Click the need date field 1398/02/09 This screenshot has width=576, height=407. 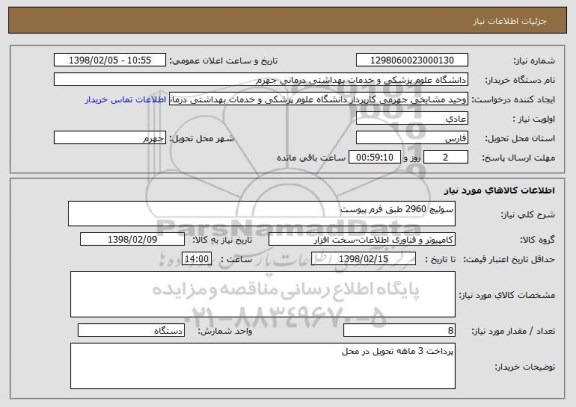coord(132,240)
